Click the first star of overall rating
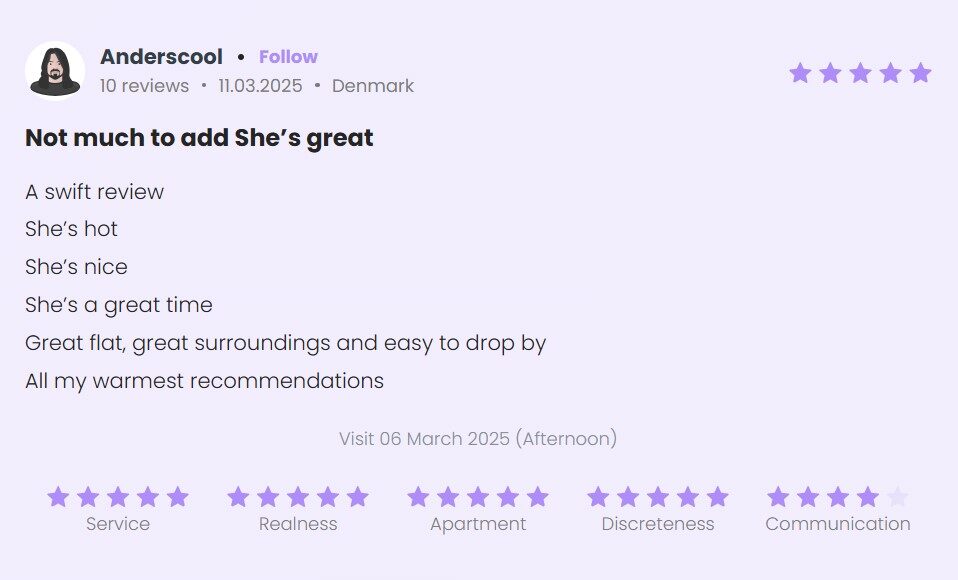958x580 pixels. point(800,73)
